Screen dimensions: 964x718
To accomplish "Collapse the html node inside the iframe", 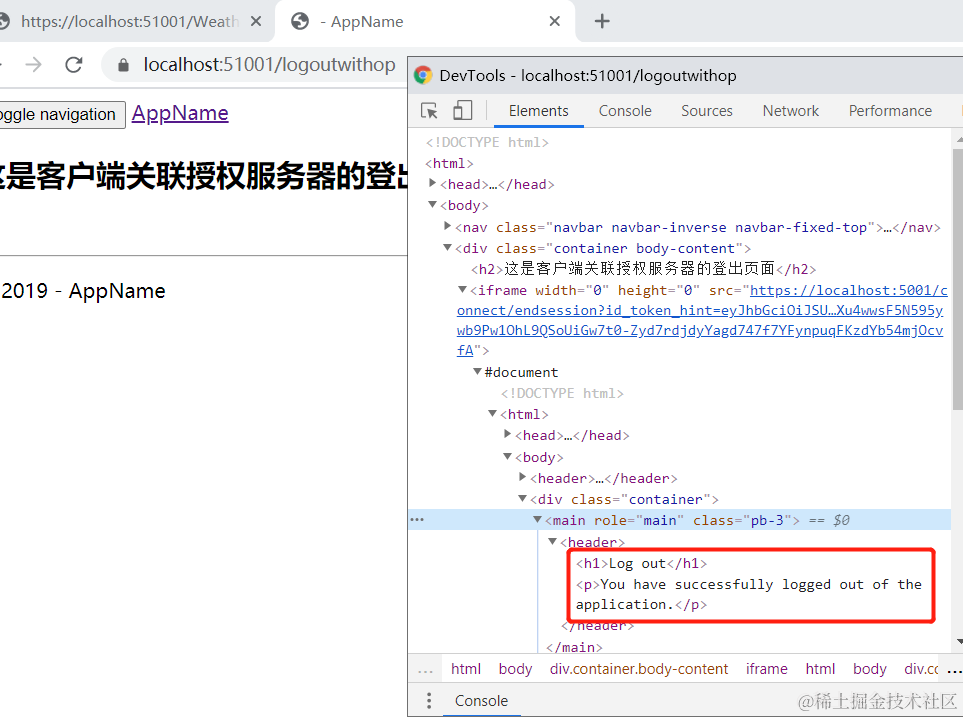I will pos(492,413).
